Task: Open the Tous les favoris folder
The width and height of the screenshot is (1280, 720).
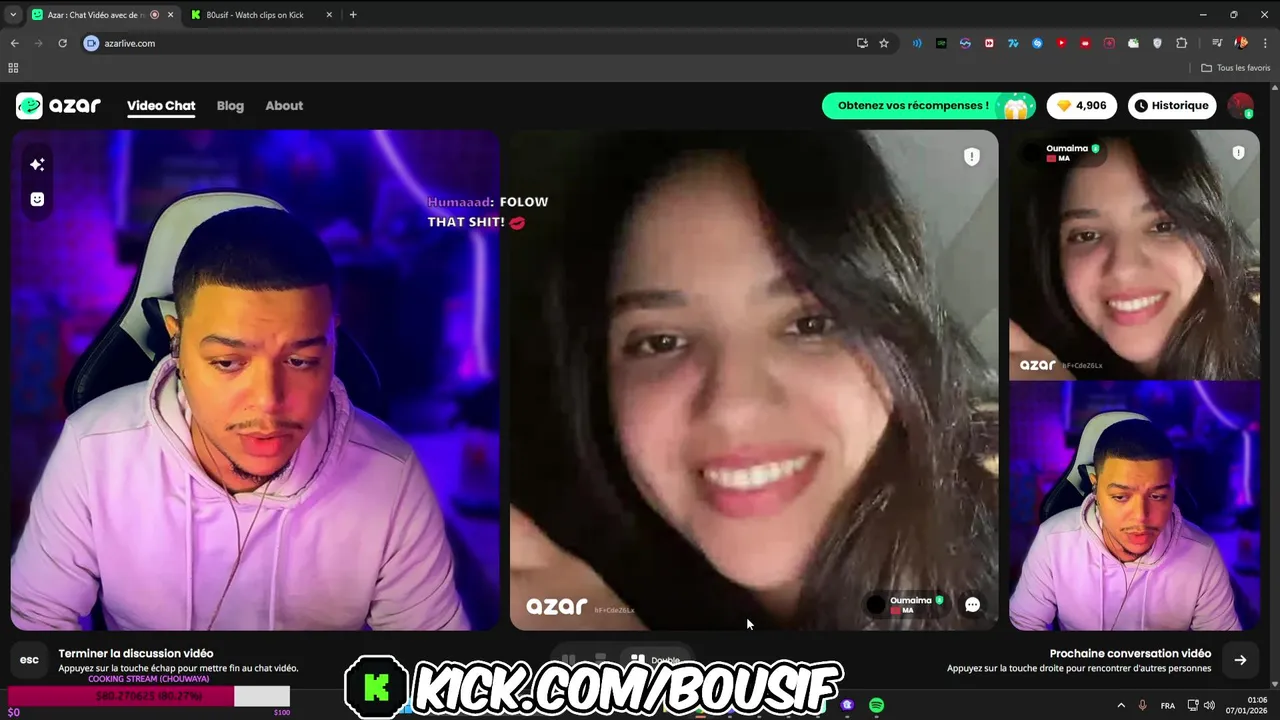Action: point(1235,68)
